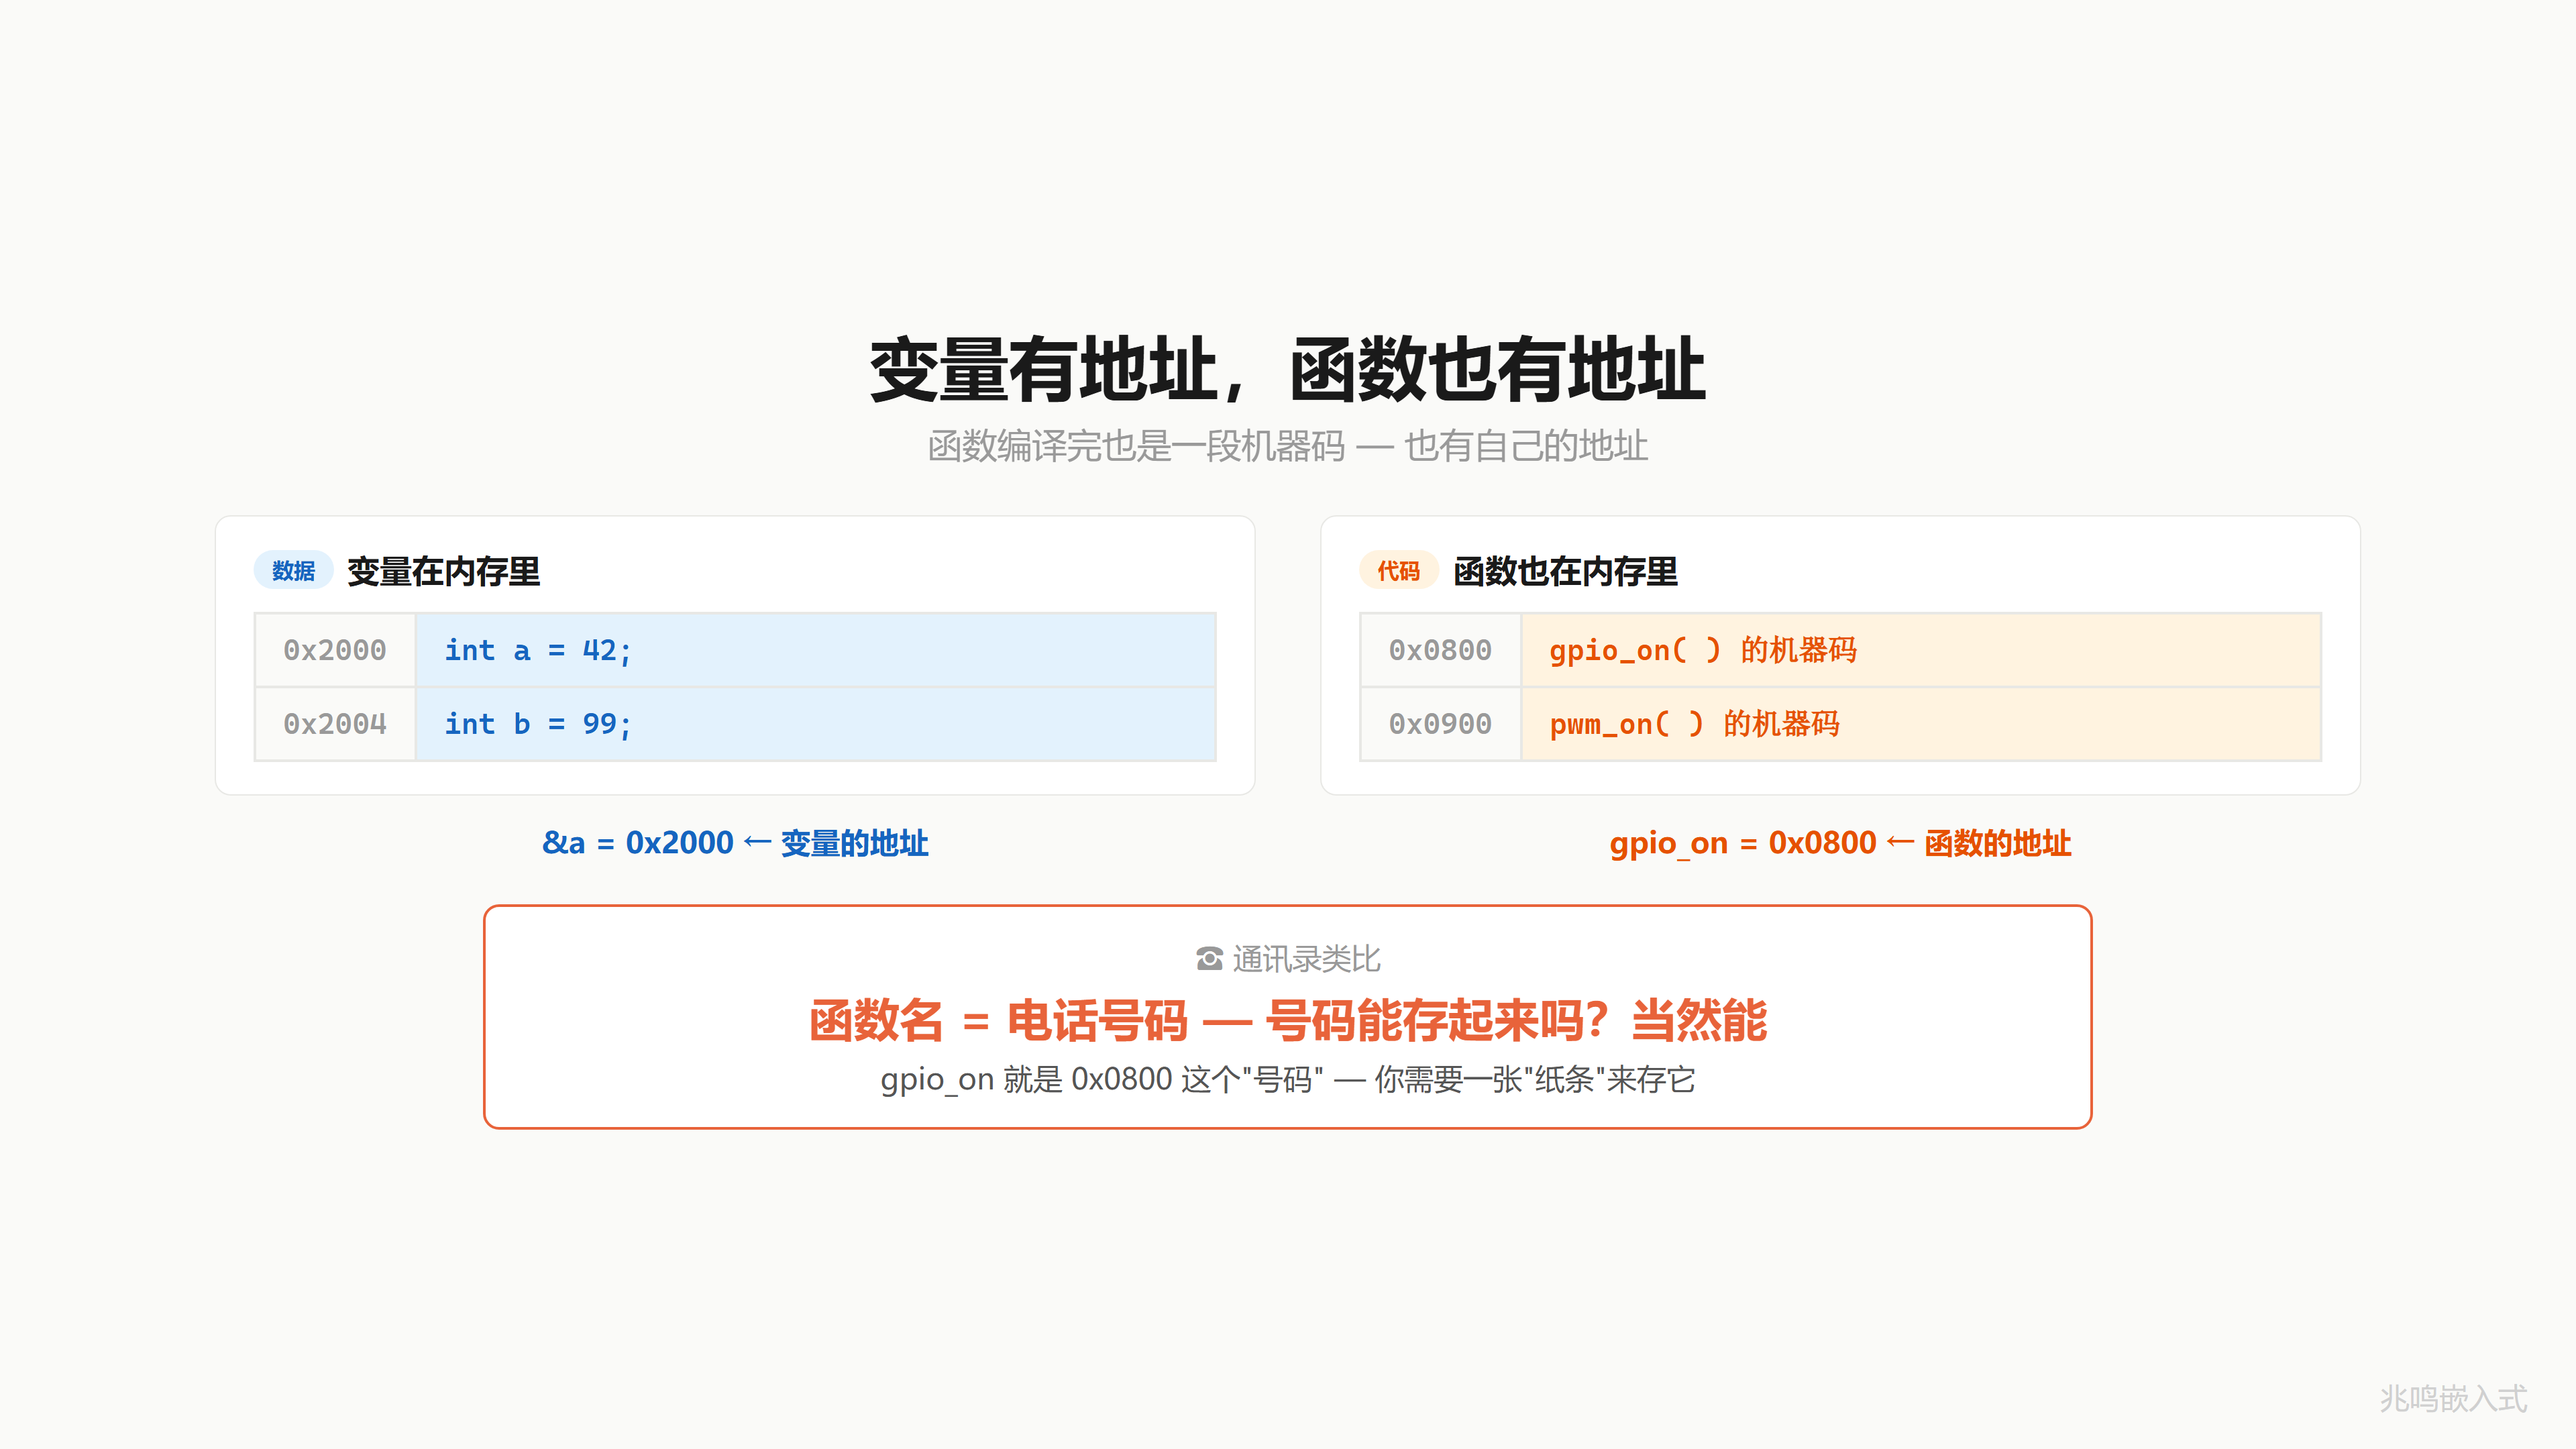The height and width of the screenshot is (1449, 2576).
Task: Click the heading 变量在内存里
Action: pos(444,571)
